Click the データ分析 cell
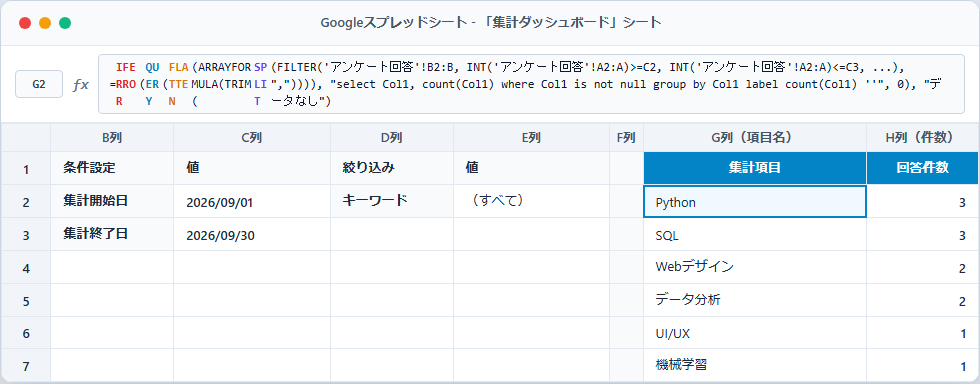This screenshot has height=384, width=980. [x=755, y=300]
